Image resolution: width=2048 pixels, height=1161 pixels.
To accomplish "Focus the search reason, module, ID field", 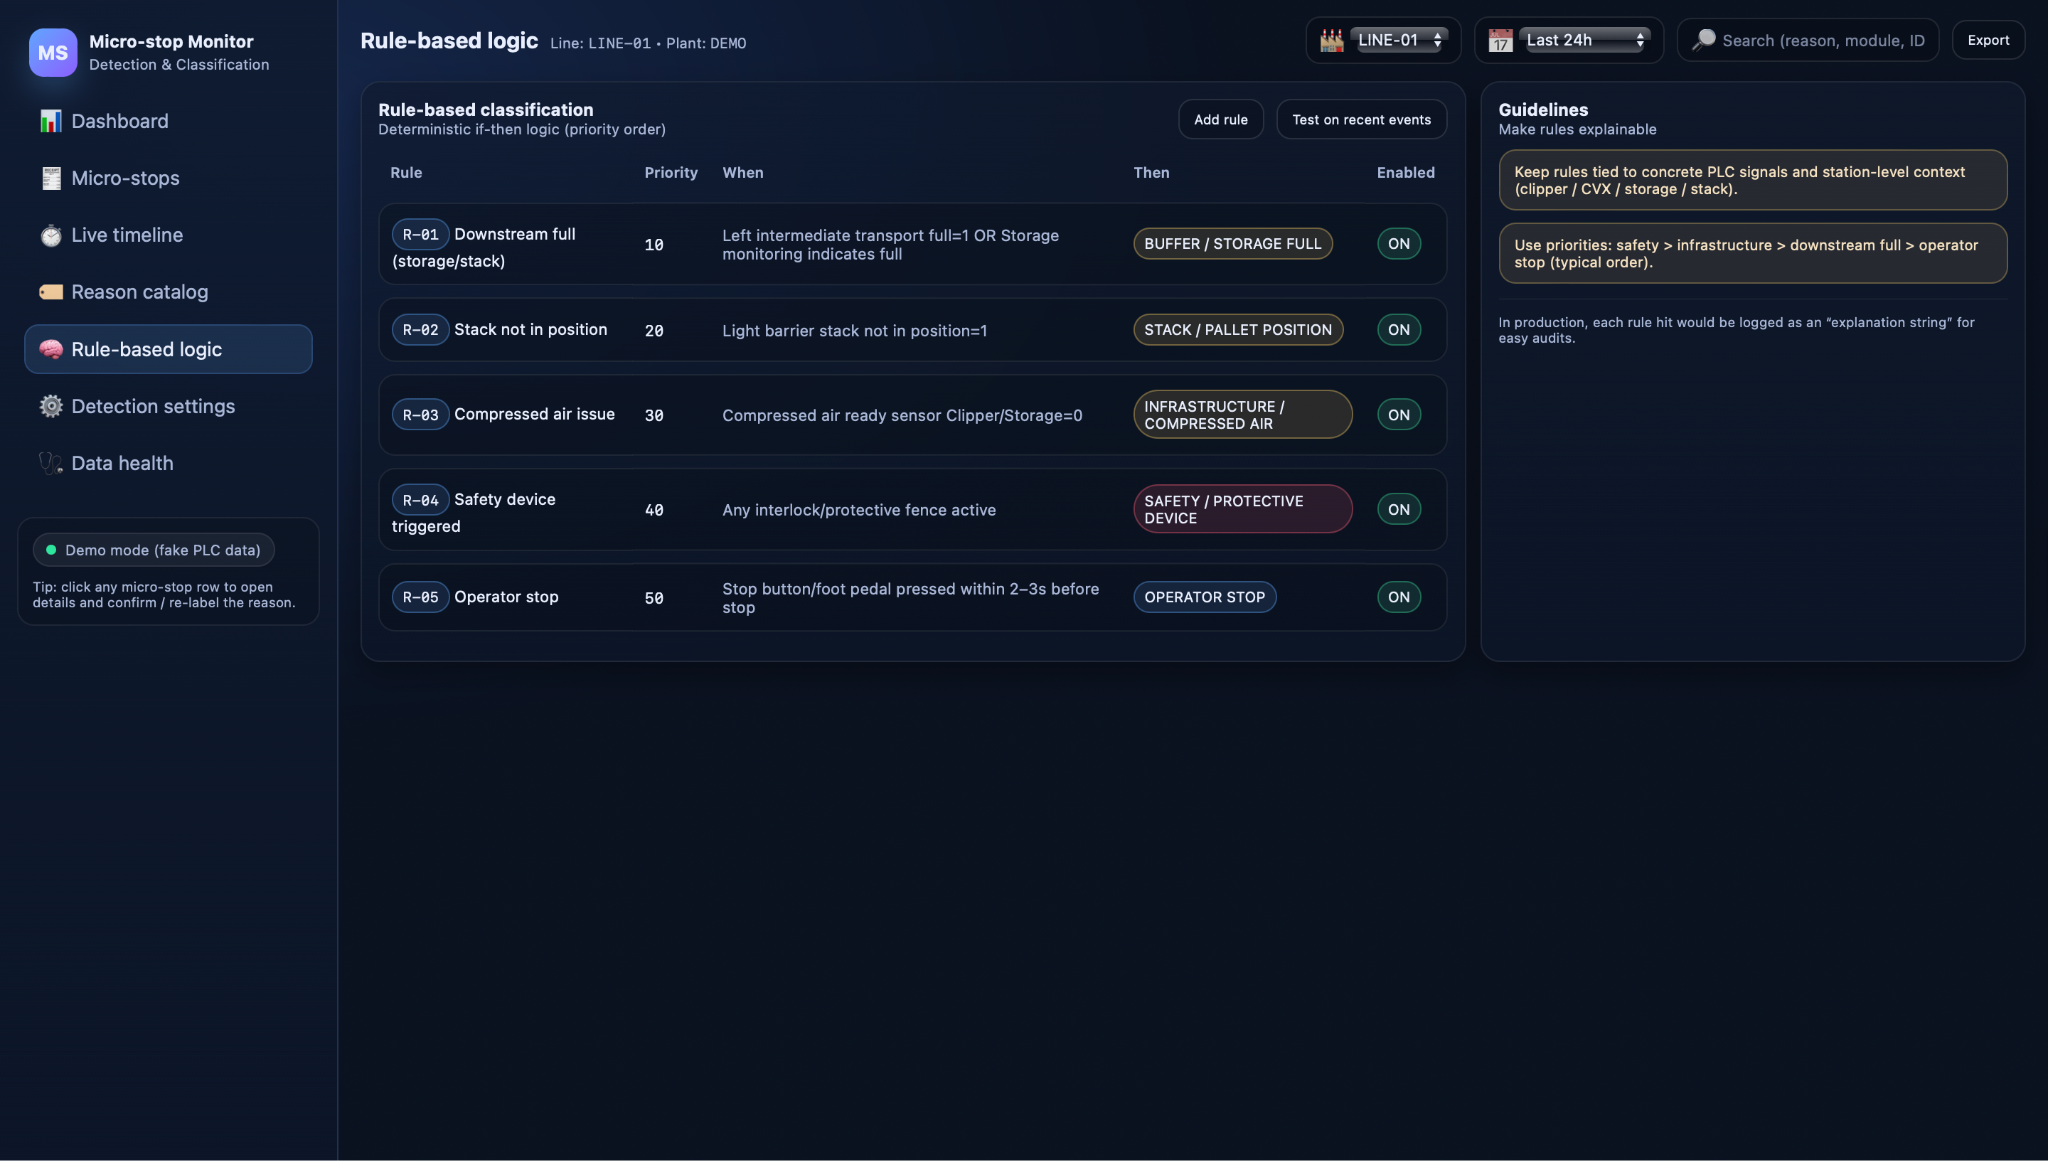I will [x=1822, y=40].
